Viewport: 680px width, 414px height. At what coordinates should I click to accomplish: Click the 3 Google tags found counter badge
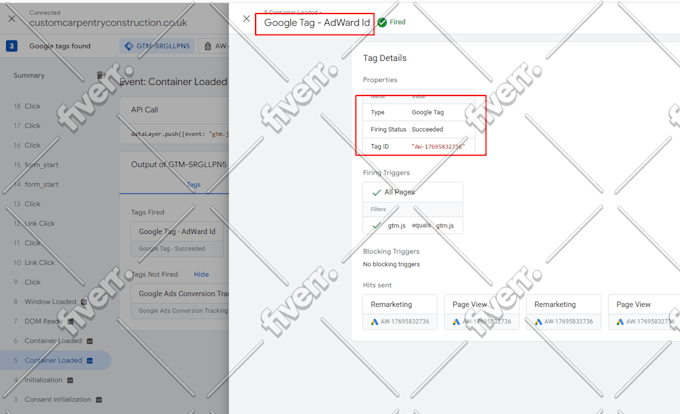[12, 46]
